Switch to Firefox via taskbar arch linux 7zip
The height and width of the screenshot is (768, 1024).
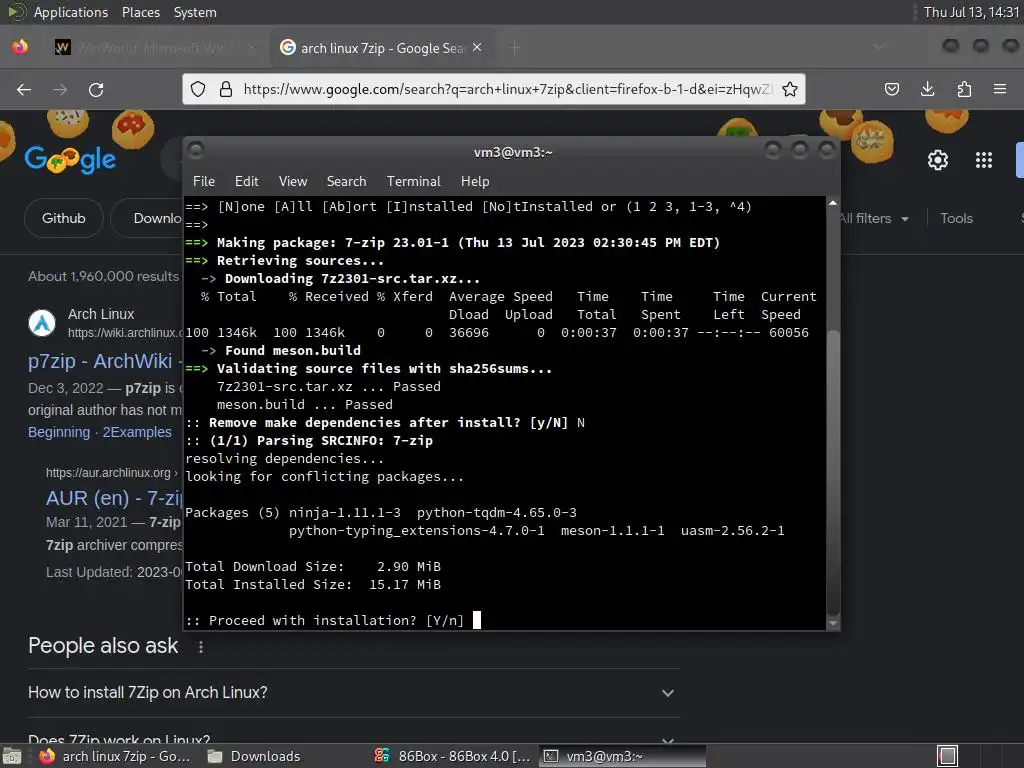[x=116, y=756]
